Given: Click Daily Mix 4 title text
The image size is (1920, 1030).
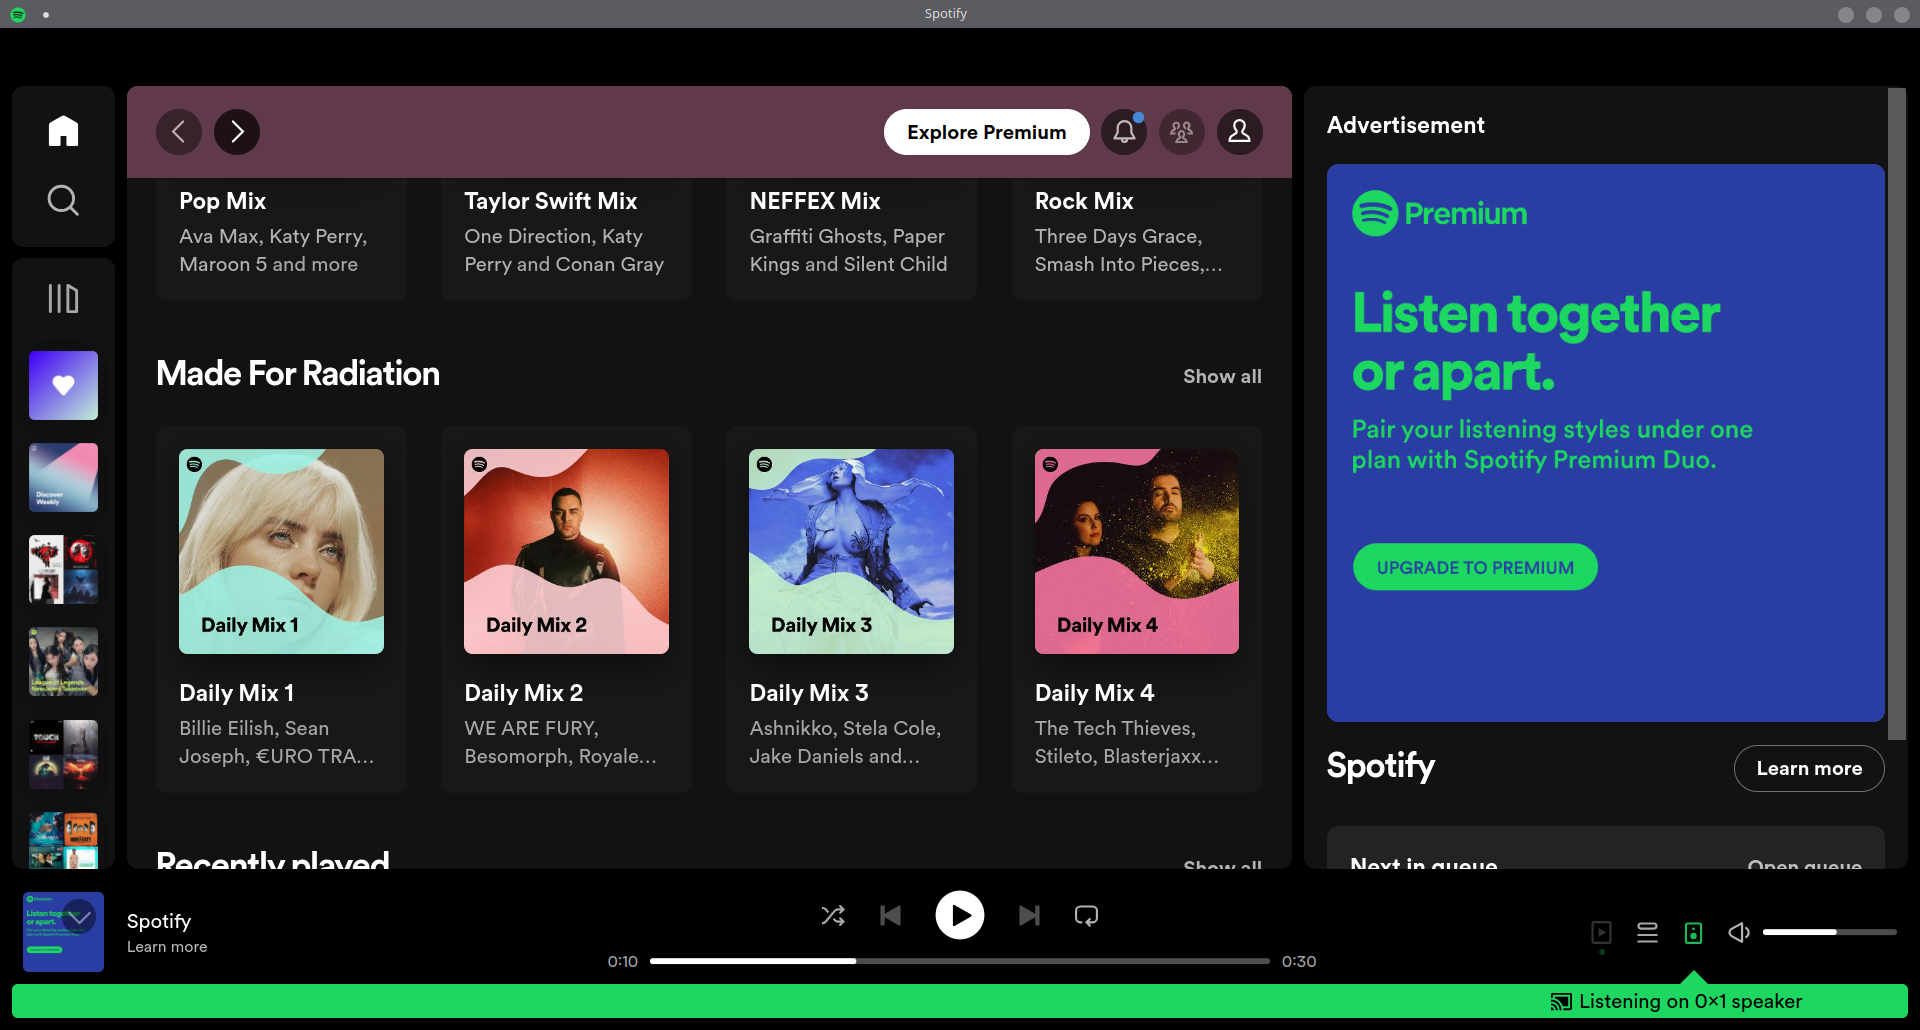Looking at the screenshot, I should [x=1095, y=693].
